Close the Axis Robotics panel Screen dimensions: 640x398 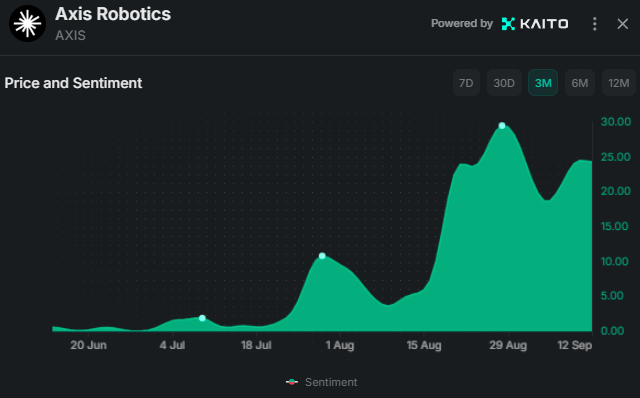(622, 24)
